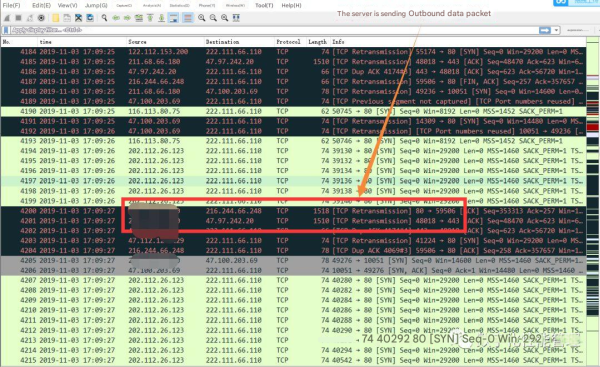Sort by the Protocol column header
The width and height of the screenshot is (600, 367).
(x=290, y=42)
